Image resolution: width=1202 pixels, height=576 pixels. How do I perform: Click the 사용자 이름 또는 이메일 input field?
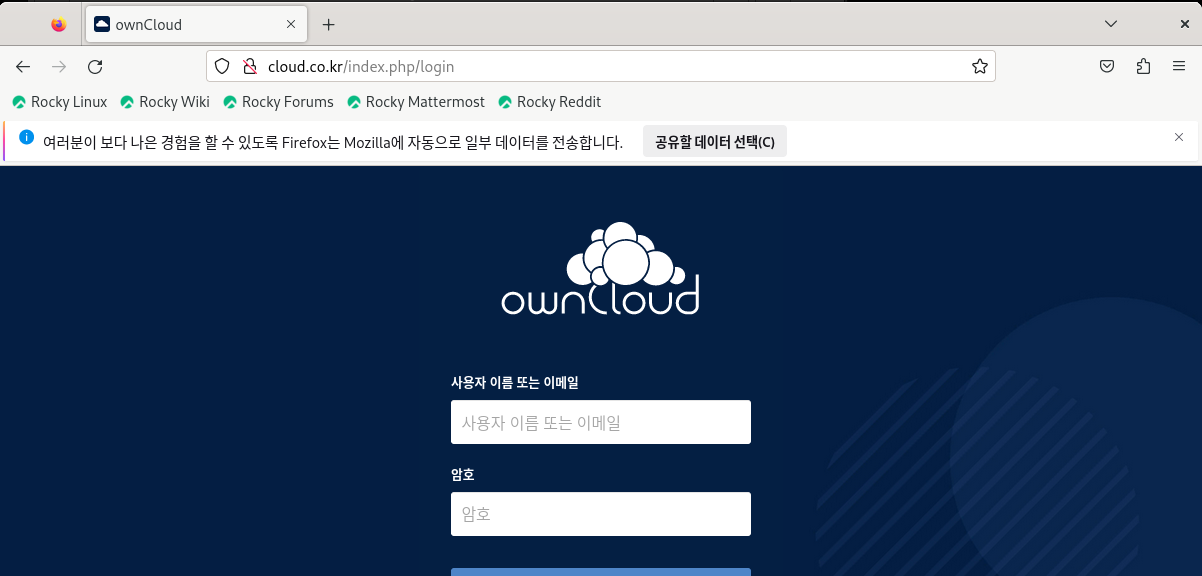(x=601, y=422)
